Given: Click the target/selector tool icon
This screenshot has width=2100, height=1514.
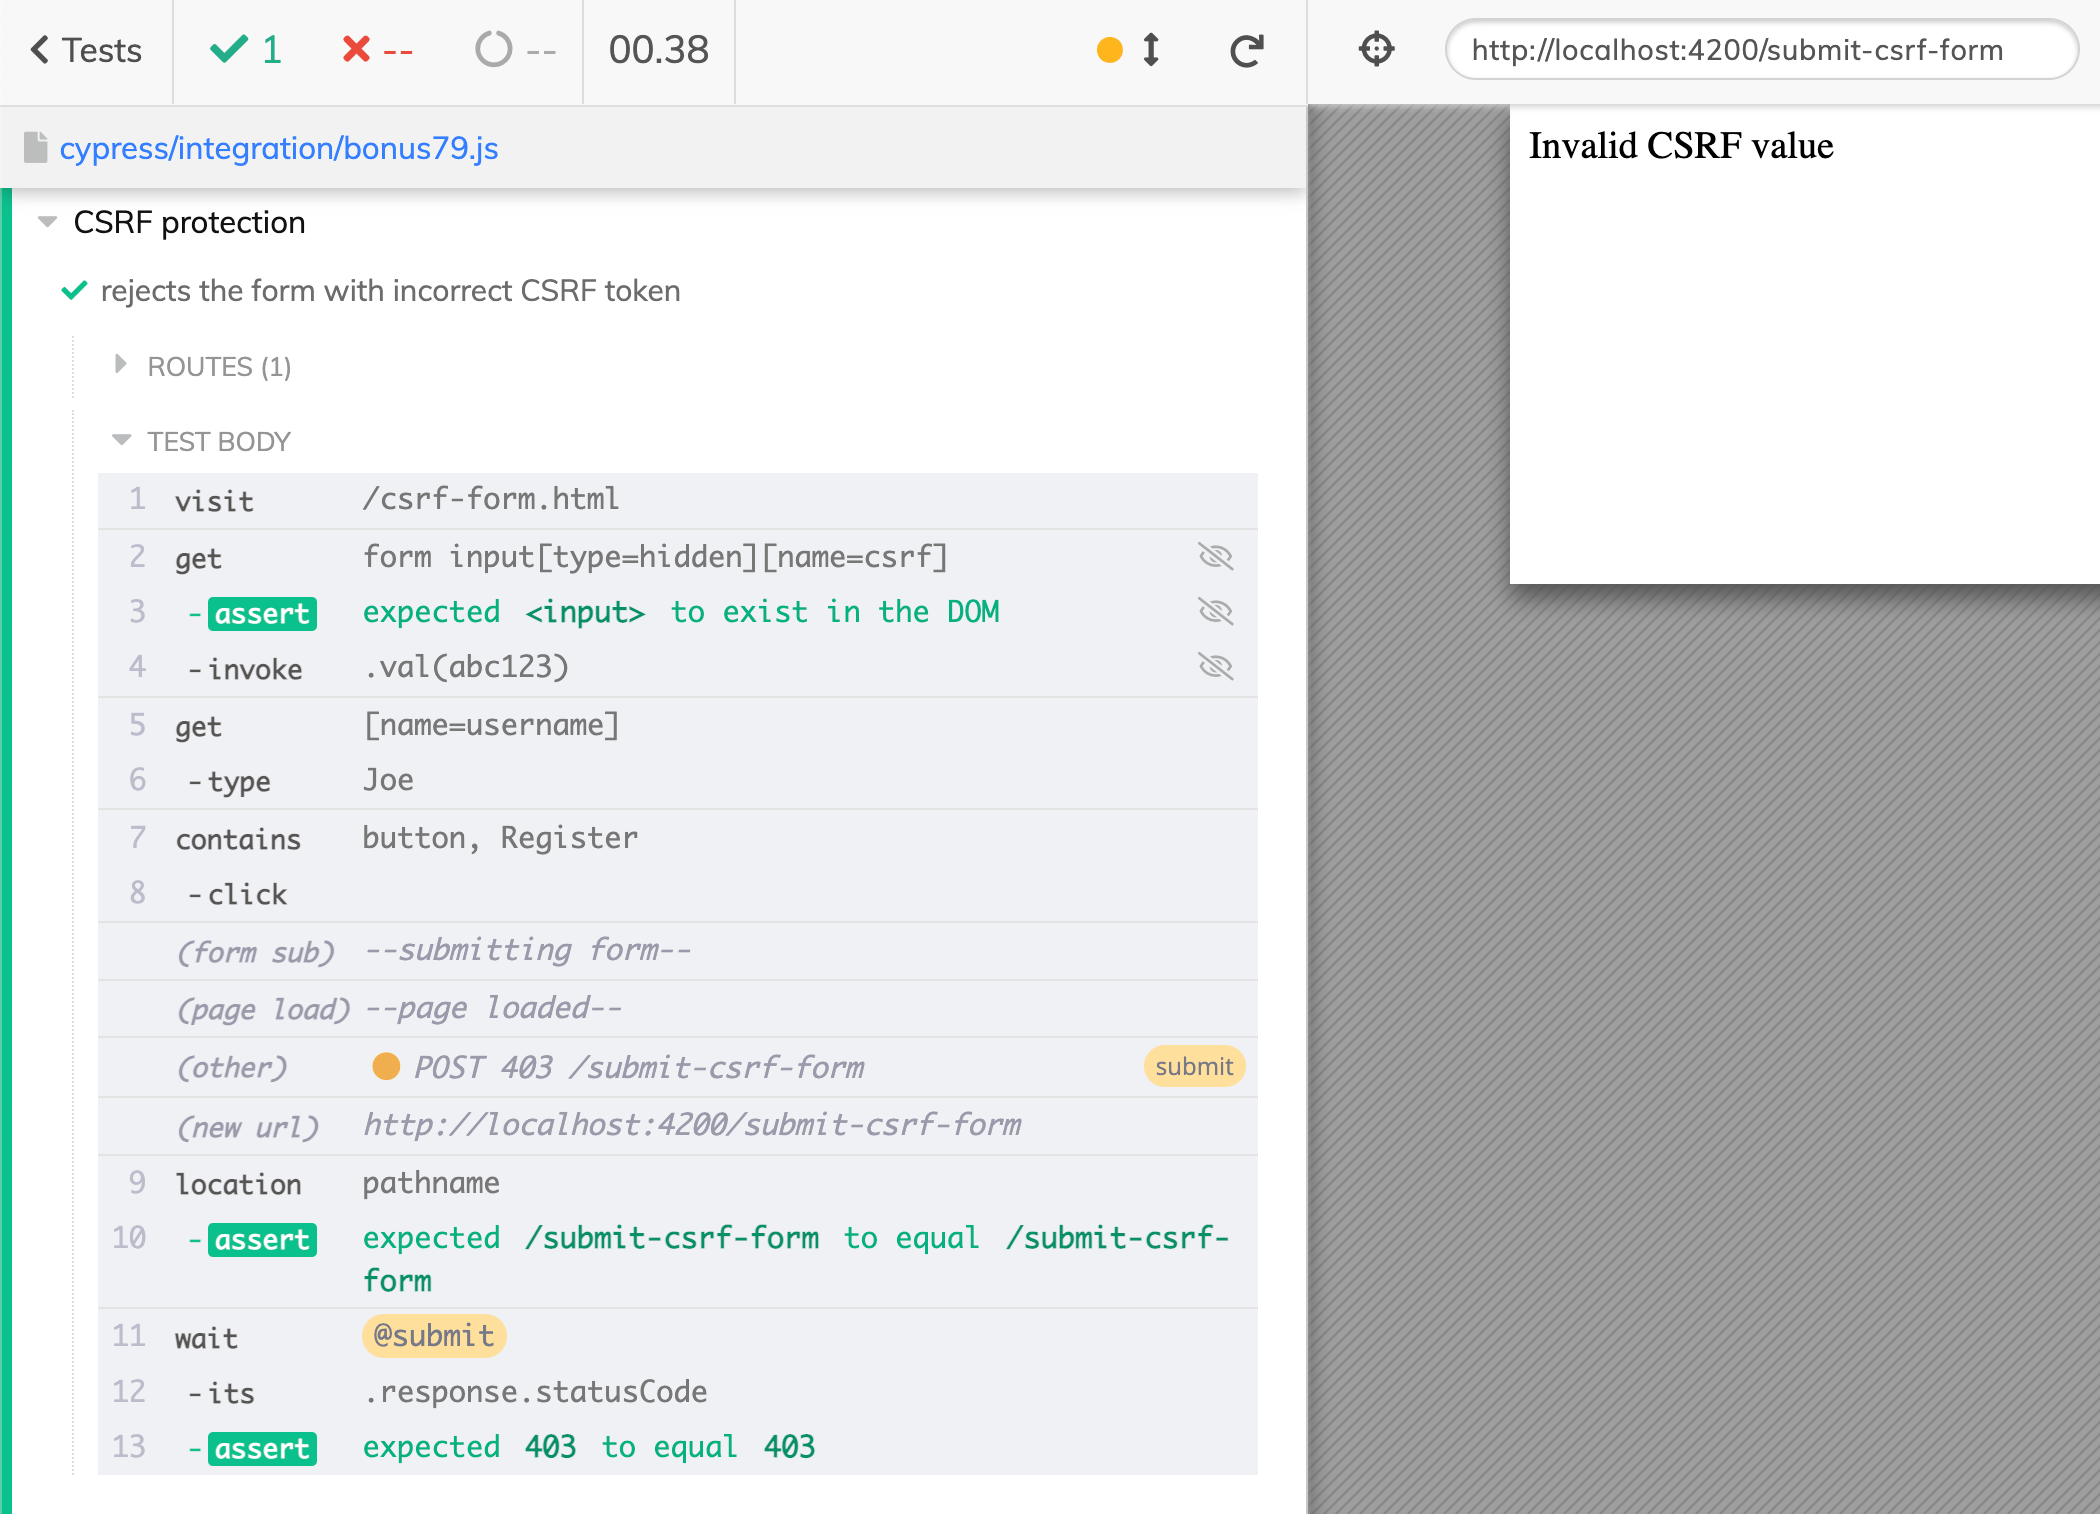Looking at the screenshot, I should (x=1376, y=49).
